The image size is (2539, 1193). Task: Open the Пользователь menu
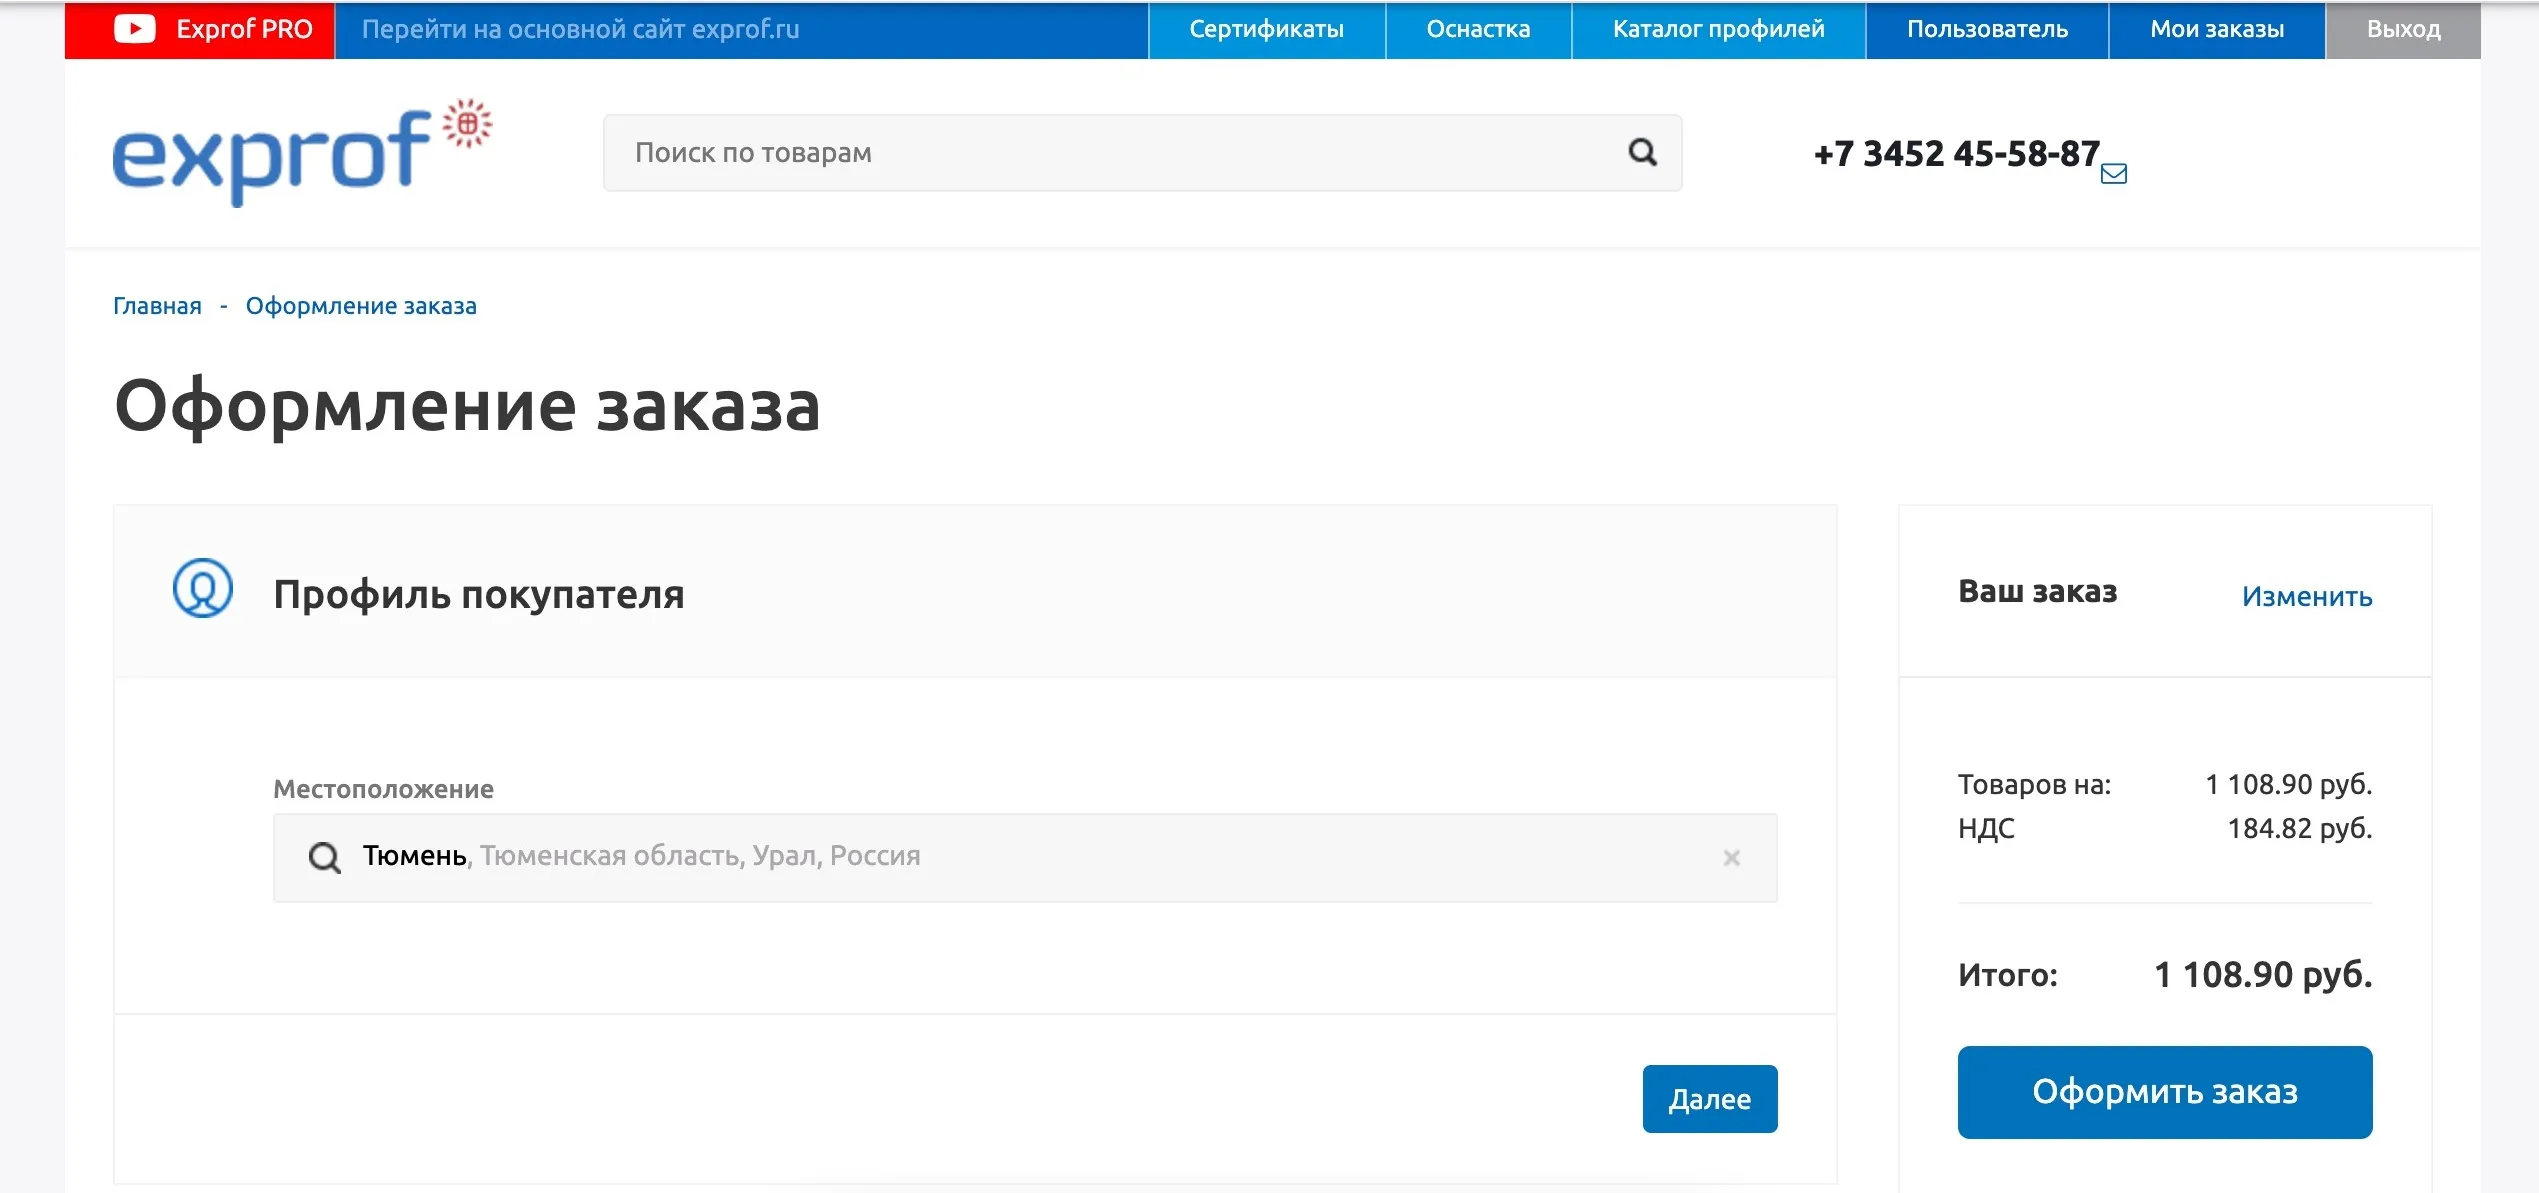[x=1987, y=29]
